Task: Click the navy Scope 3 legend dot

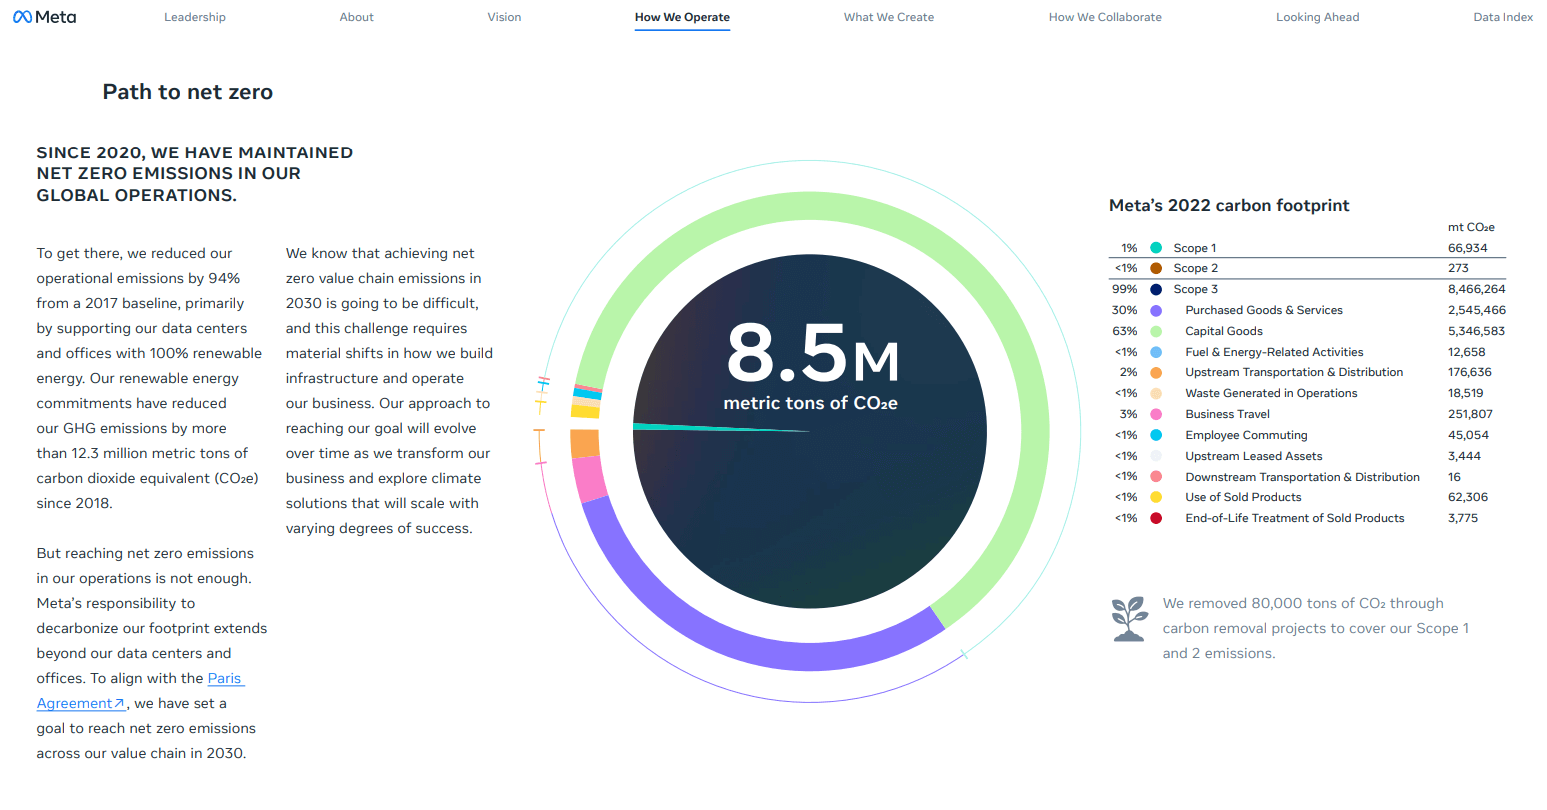Action: coord(1154,289)
